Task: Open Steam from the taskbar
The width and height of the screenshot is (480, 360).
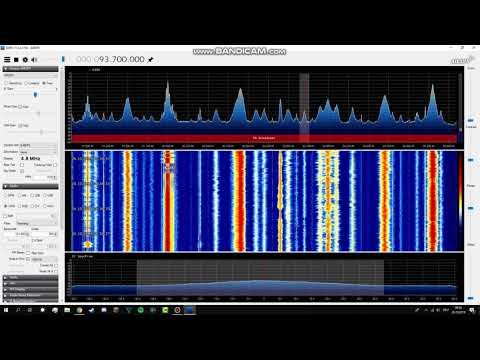Action: click(x=91, y=310)
